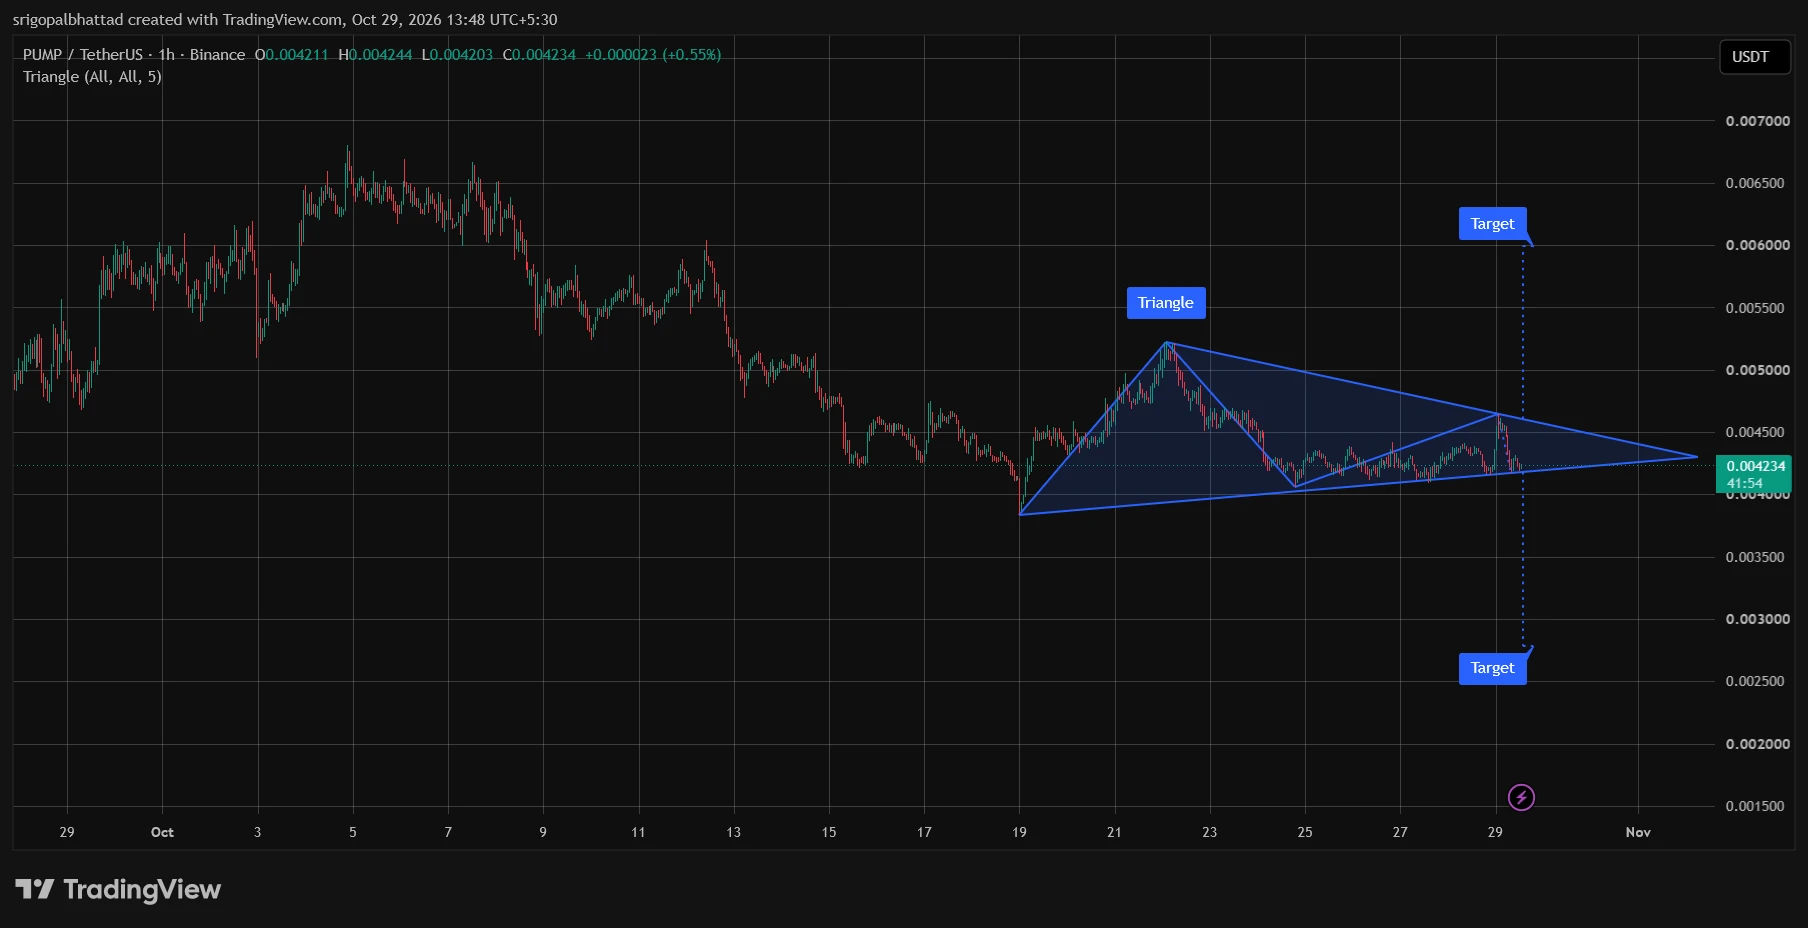Select the blue Triangle pattern label
Screen dimensions: 1808x928
tap(1166, 303)
